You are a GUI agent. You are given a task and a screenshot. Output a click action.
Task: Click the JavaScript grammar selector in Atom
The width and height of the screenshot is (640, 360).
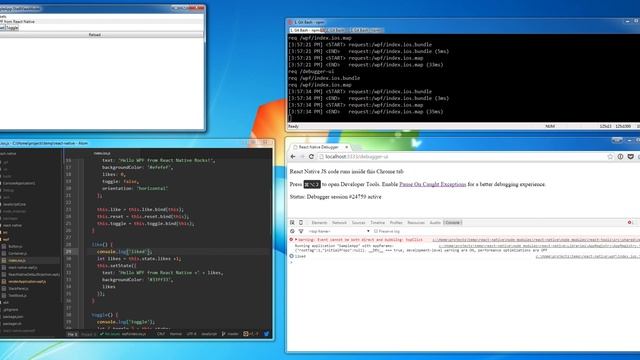[x=209, y=334]
